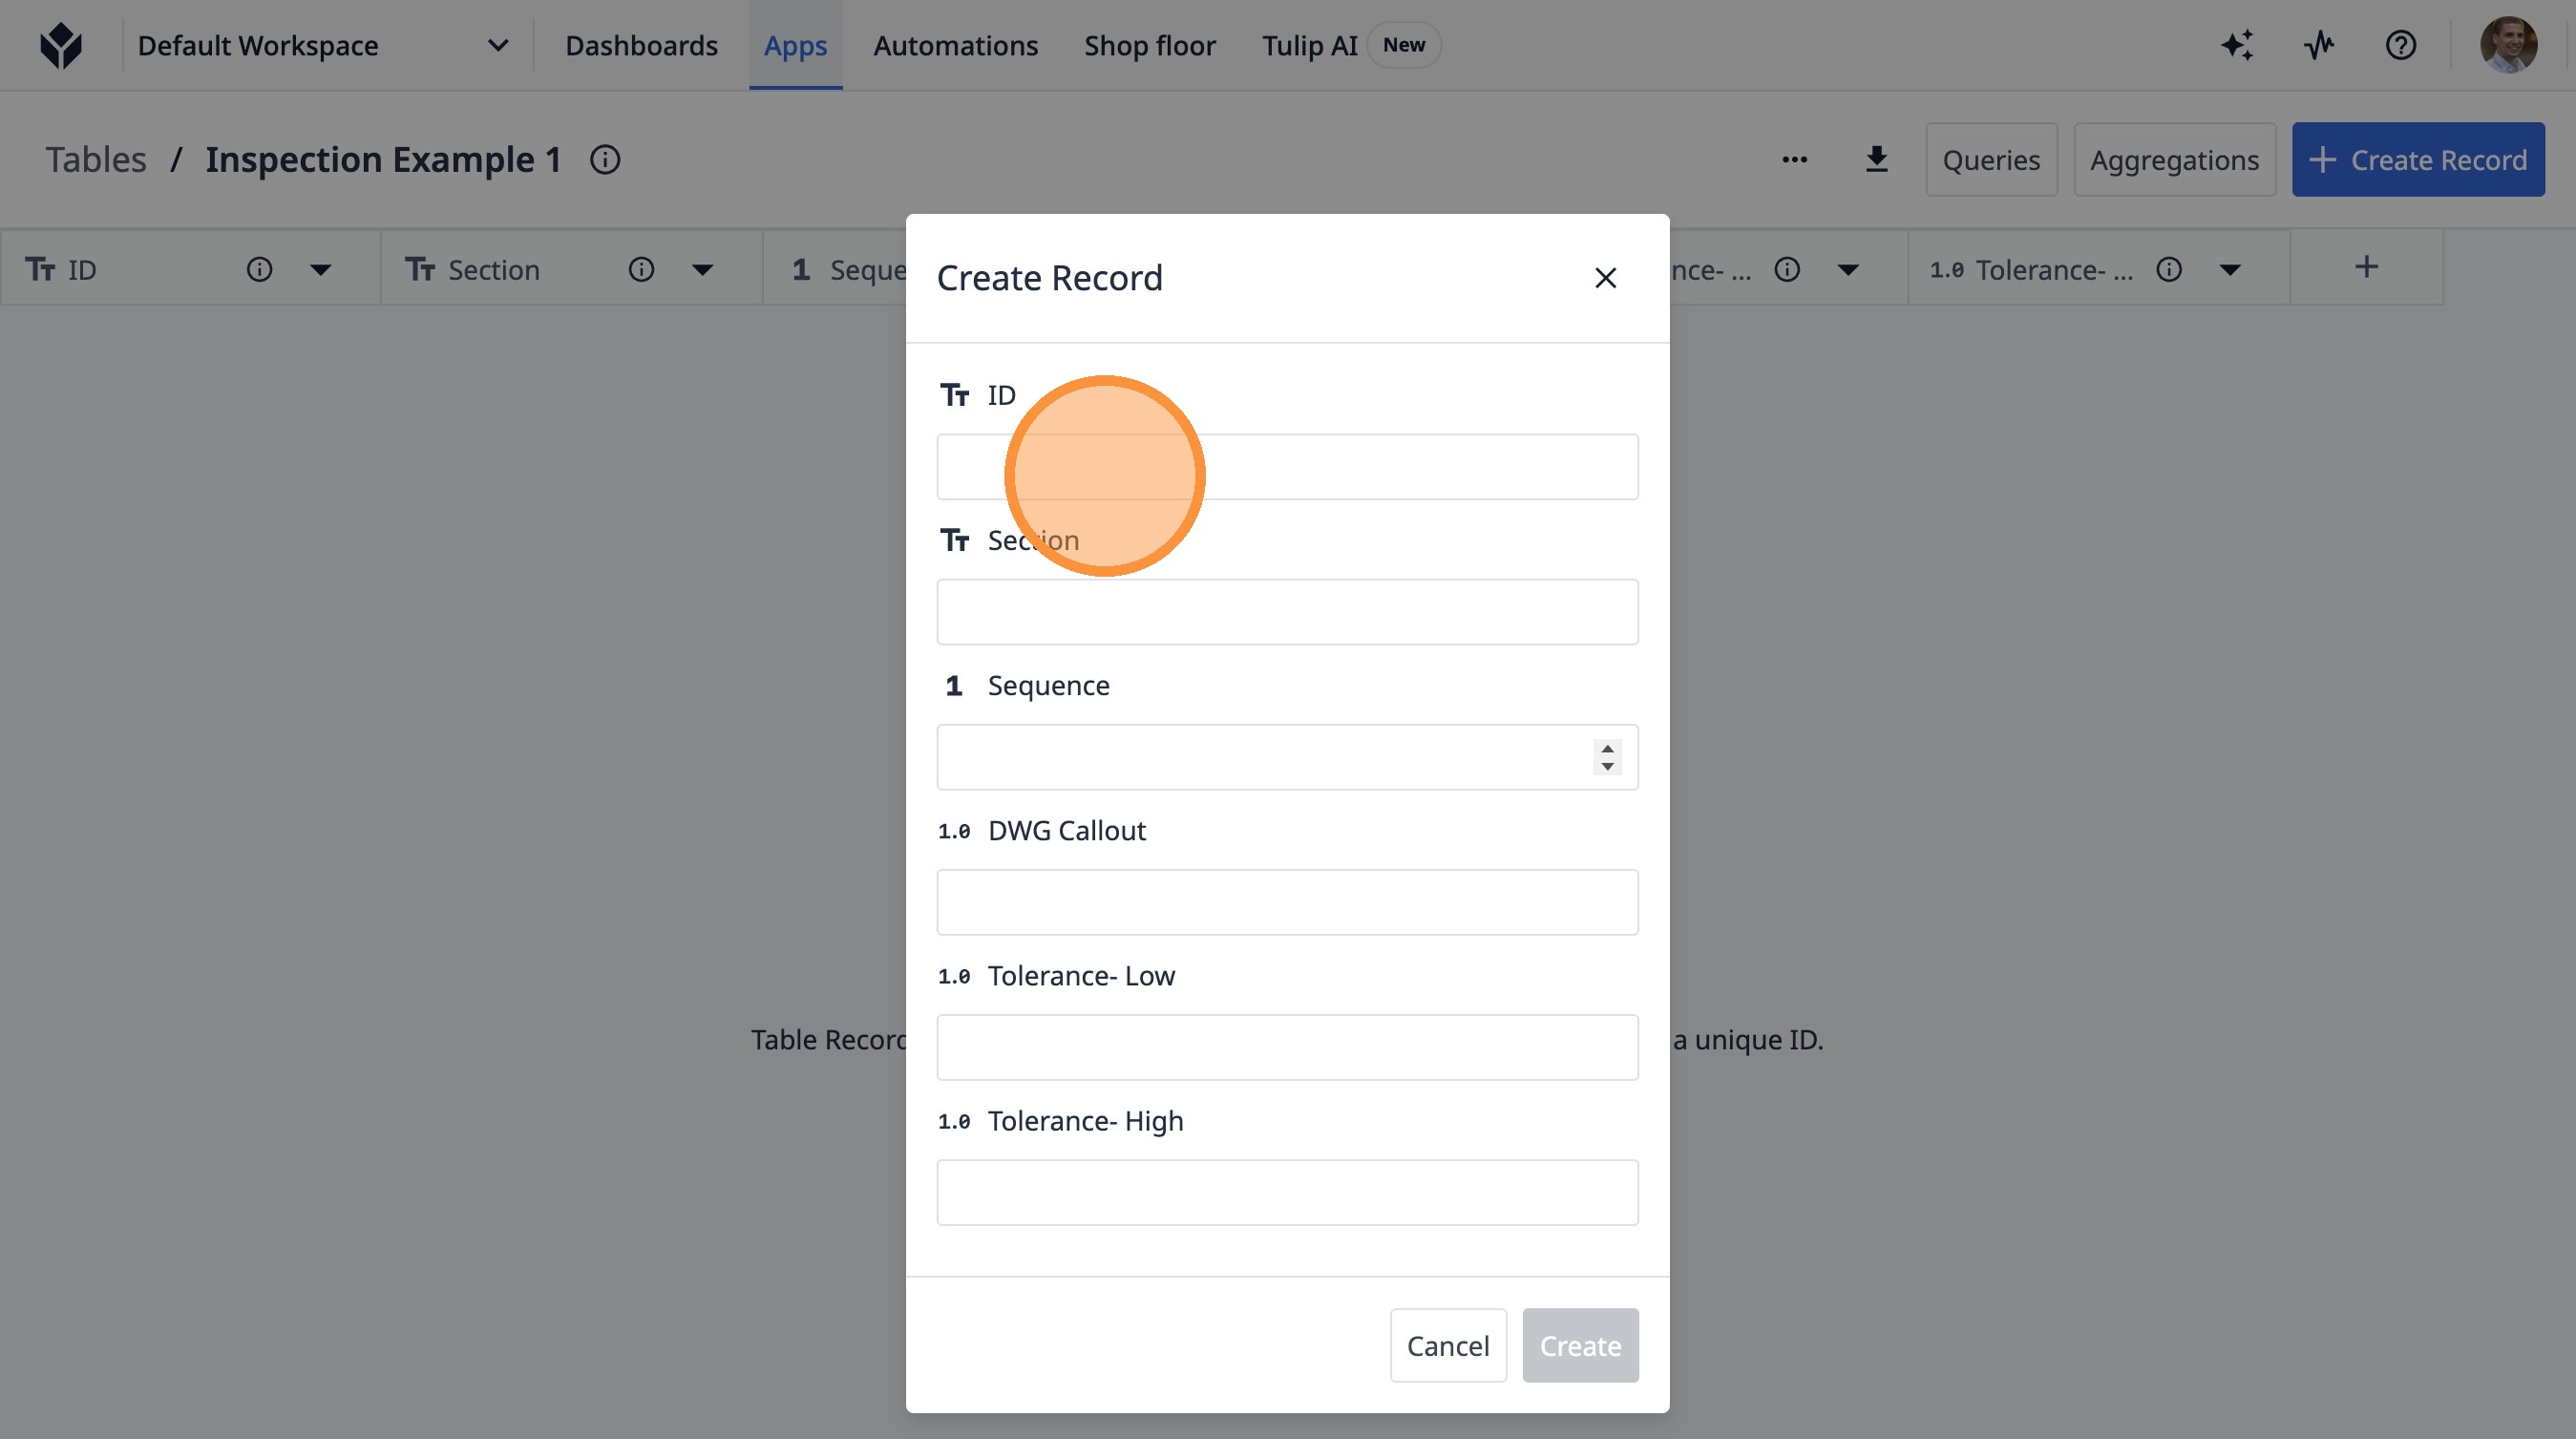
Task: Add a new table column with plus
Action: coord(2366,267)
